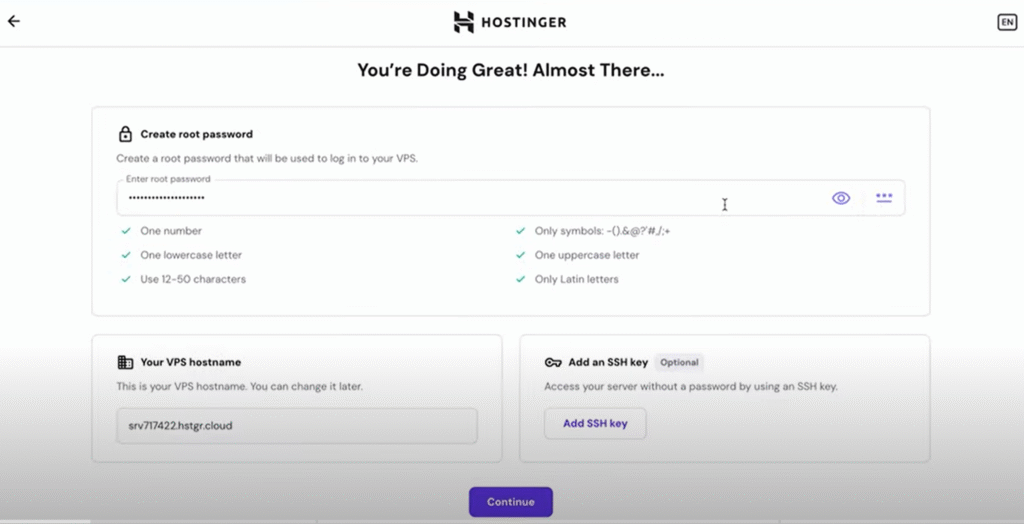This screenshot has height=524, width=1024.
Task: Click the Only Latin letters checkmark
Action: click(520, 279)
